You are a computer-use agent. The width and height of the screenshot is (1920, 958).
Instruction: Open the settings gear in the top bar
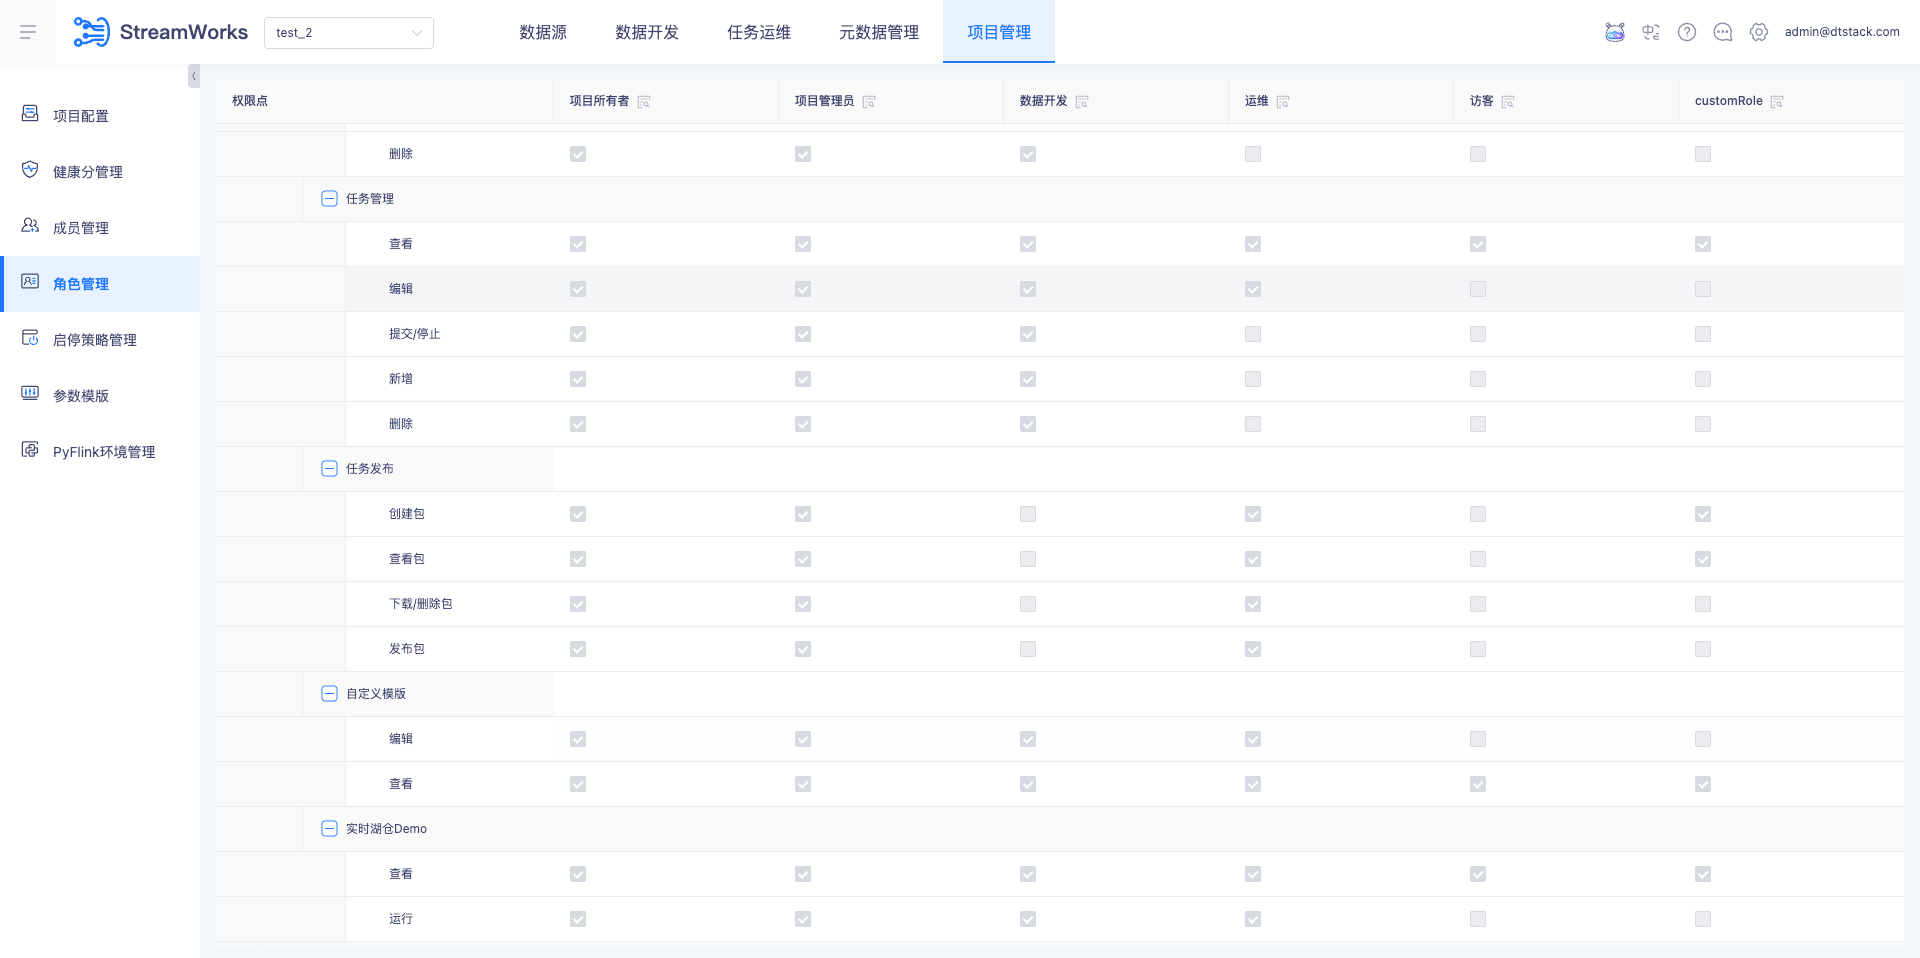click(1759, 31)
